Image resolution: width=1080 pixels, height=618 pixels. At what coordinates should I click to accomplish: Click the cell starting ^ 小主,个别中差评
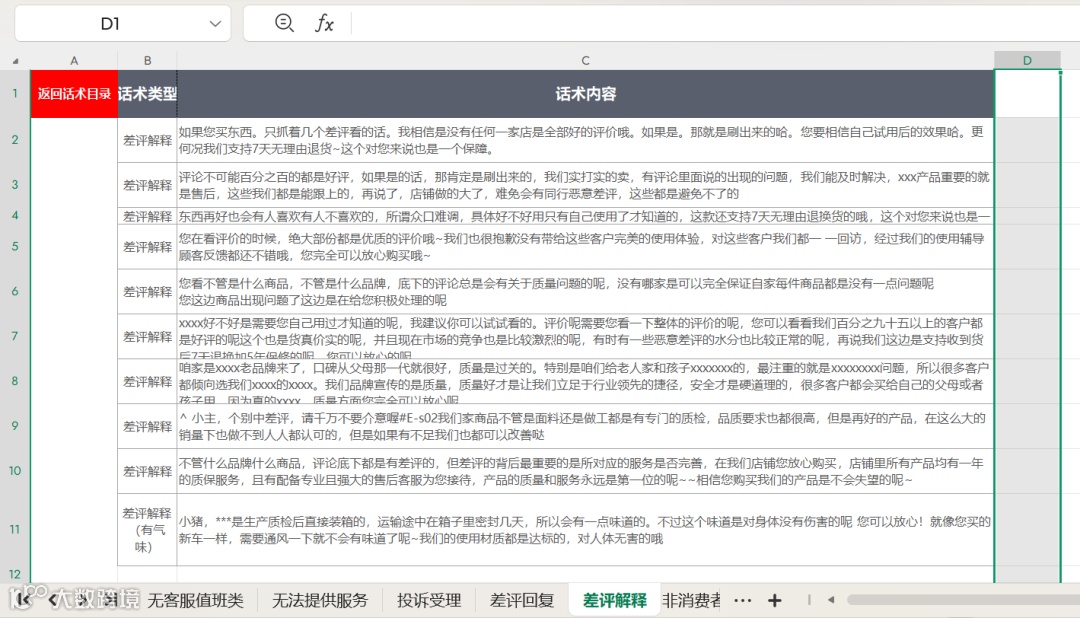(585, 426)
